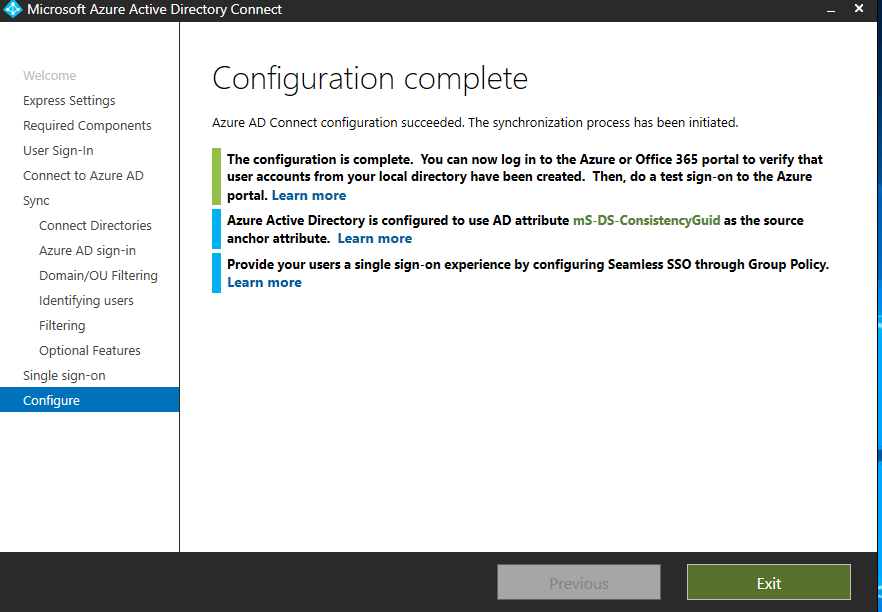Click the Configuration complete heading
882x612 pixels.
tap(370, 79)
